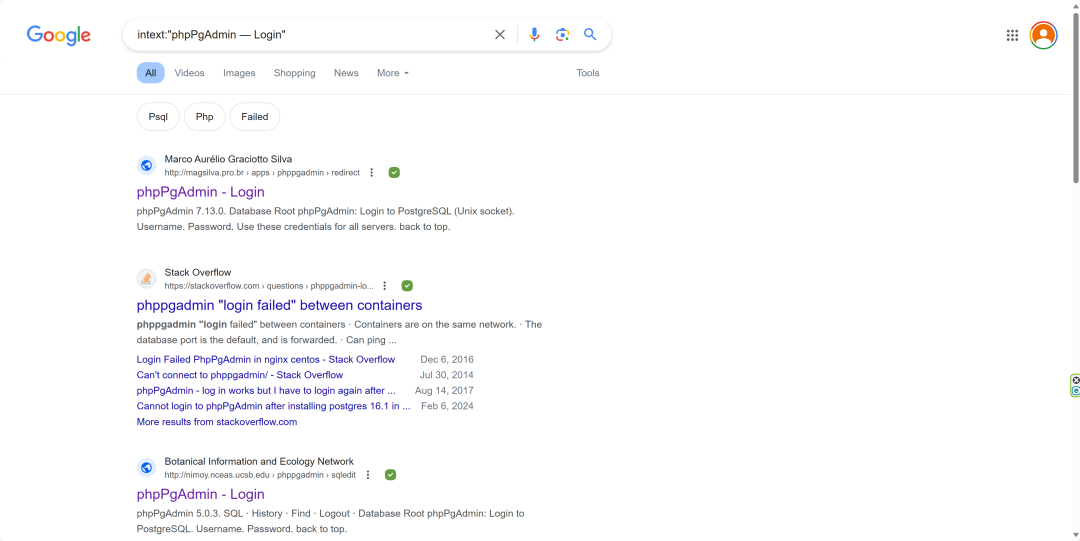
Task: Open Can't connect to phppgadmin/ link
Action: point(240,375)
